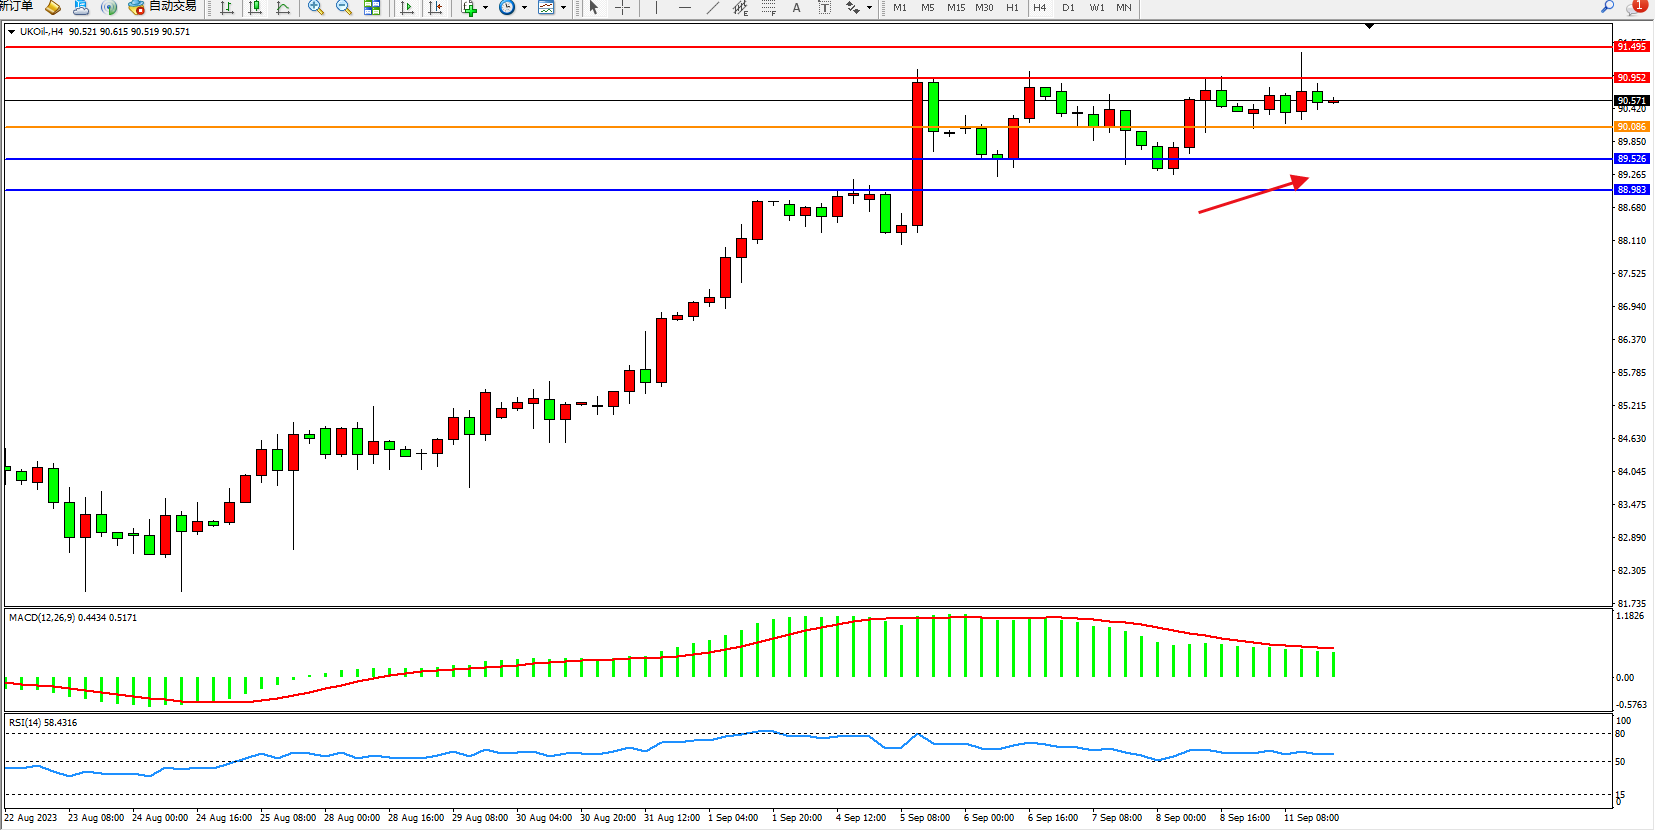Select the vertical line drawing tool
1655x831 pixels.
(657, 8)
